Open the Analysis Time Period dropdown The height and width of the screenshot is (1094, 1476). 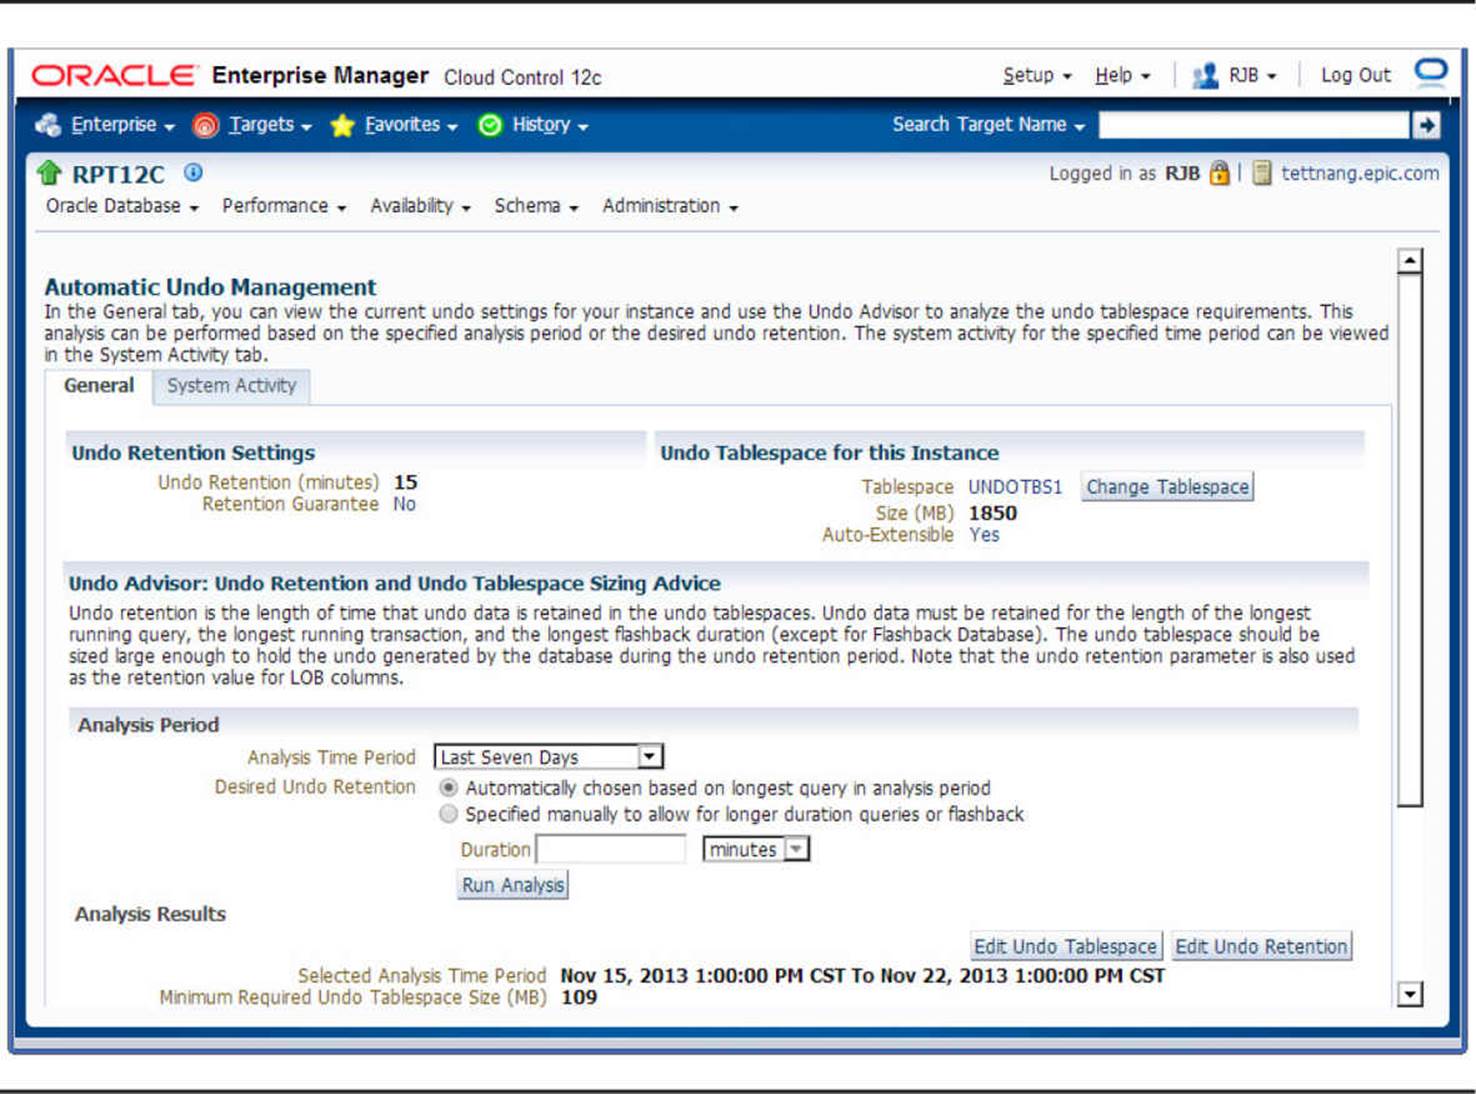(x=549, y=757)
